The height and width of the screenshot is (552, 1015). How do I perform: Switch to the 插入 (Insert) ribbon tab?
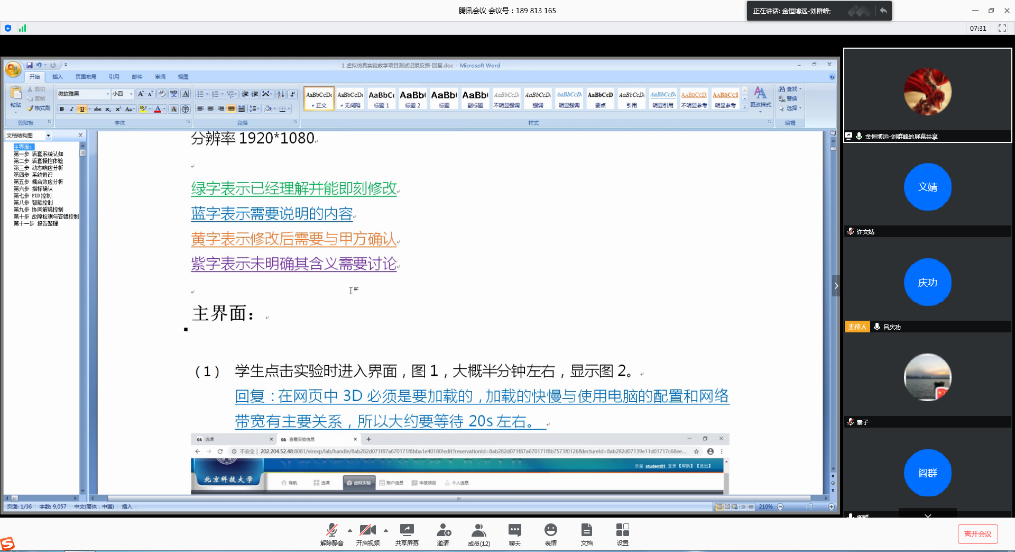57,76
